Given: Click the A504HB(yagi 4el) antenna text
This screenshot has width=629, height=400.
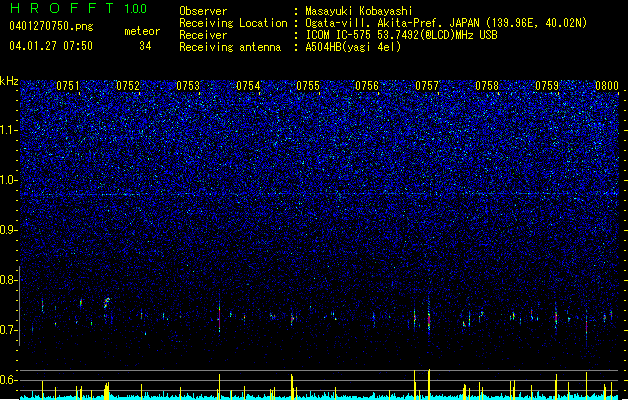Looking at the screenshot, I should 353,47.
